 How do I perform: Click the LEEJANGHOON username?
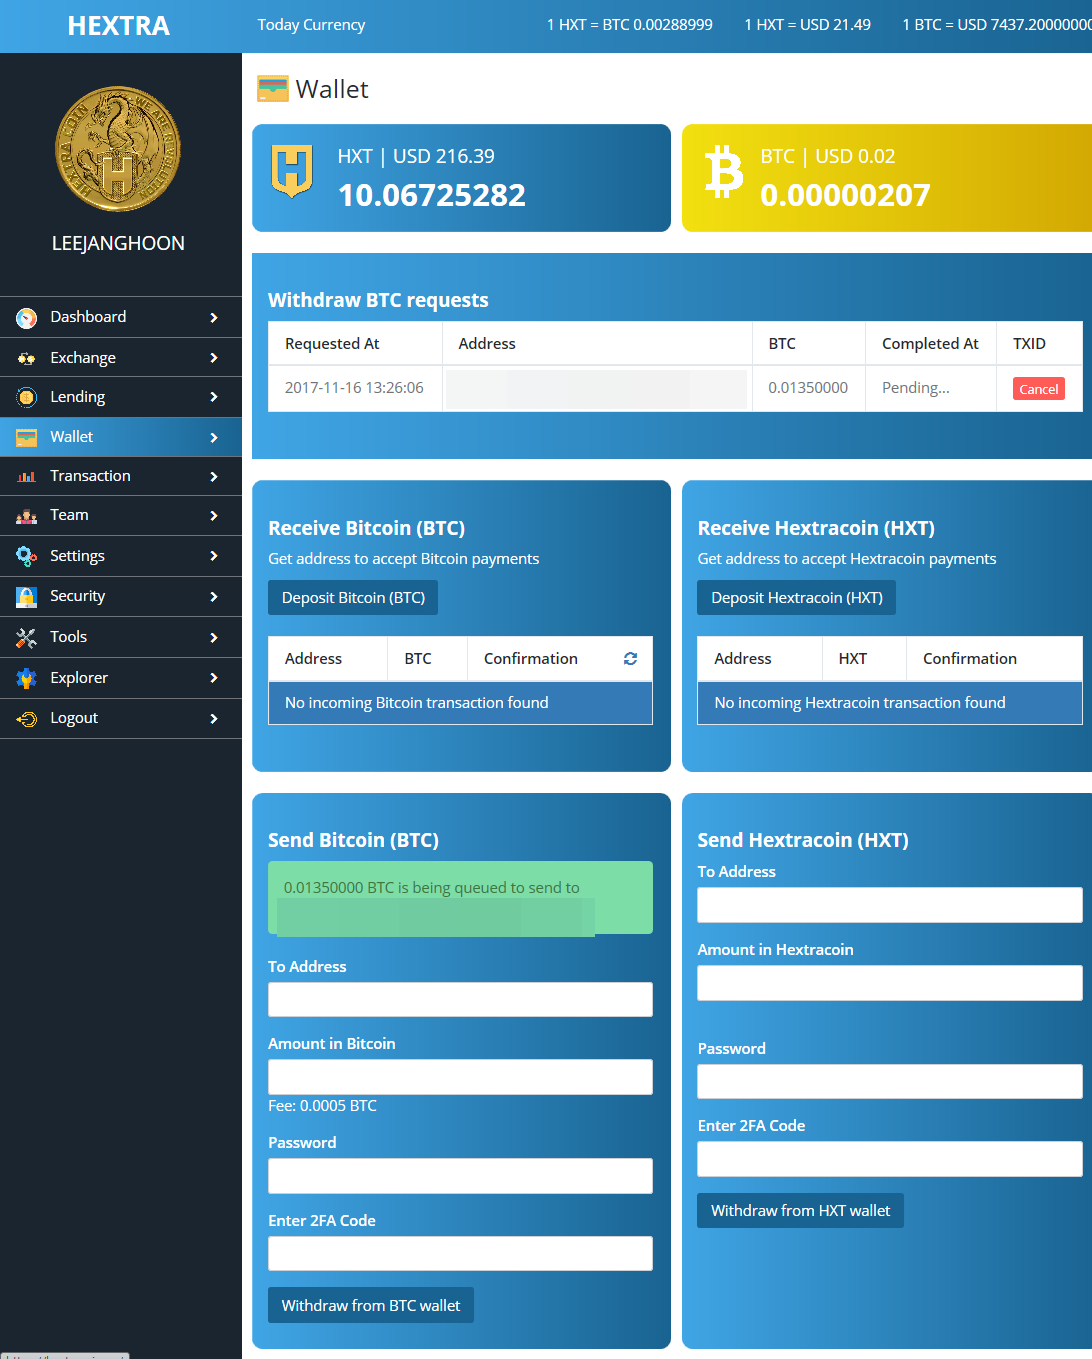click(118, 243)
